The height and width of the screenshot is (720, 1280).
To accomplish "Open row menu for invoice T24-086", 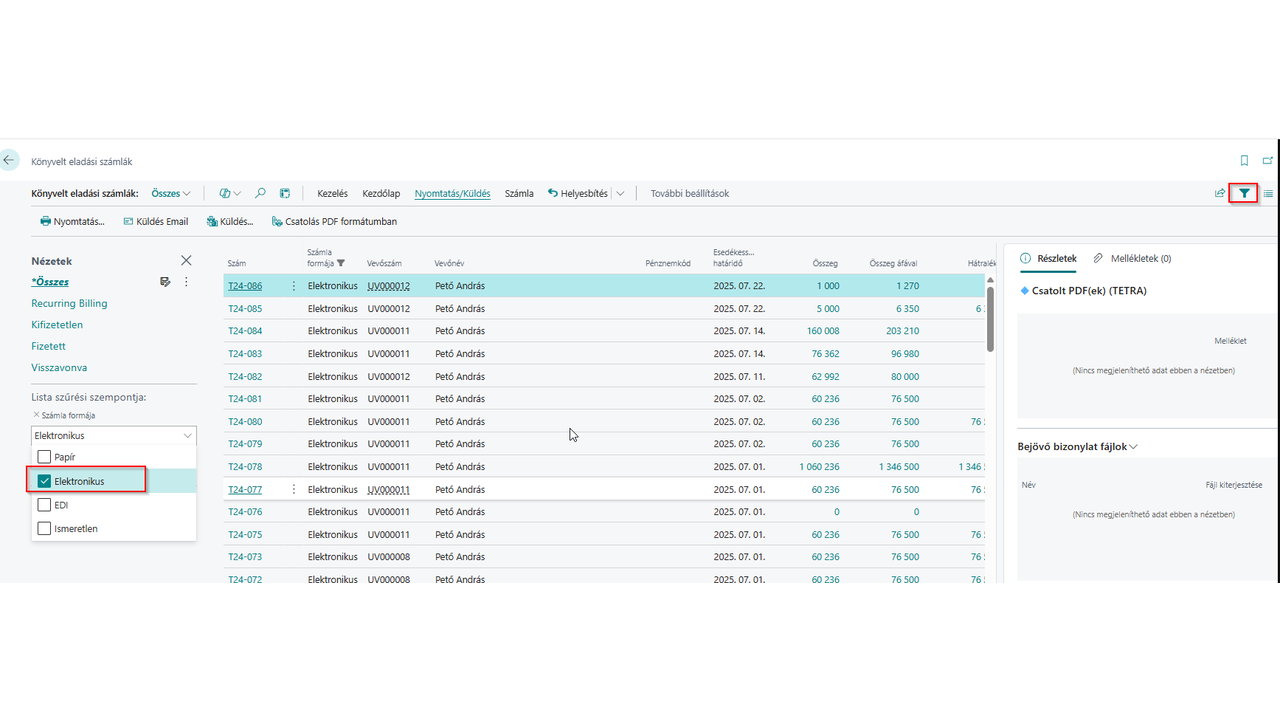I will [294, 286].
